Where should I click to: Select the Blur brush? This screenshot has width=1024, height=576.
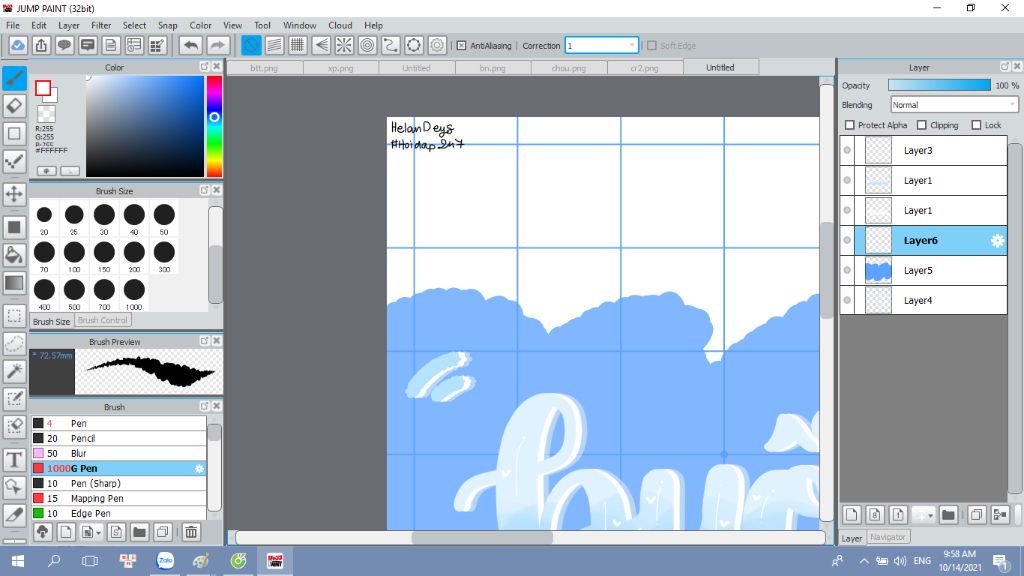[x=118, y=453]
